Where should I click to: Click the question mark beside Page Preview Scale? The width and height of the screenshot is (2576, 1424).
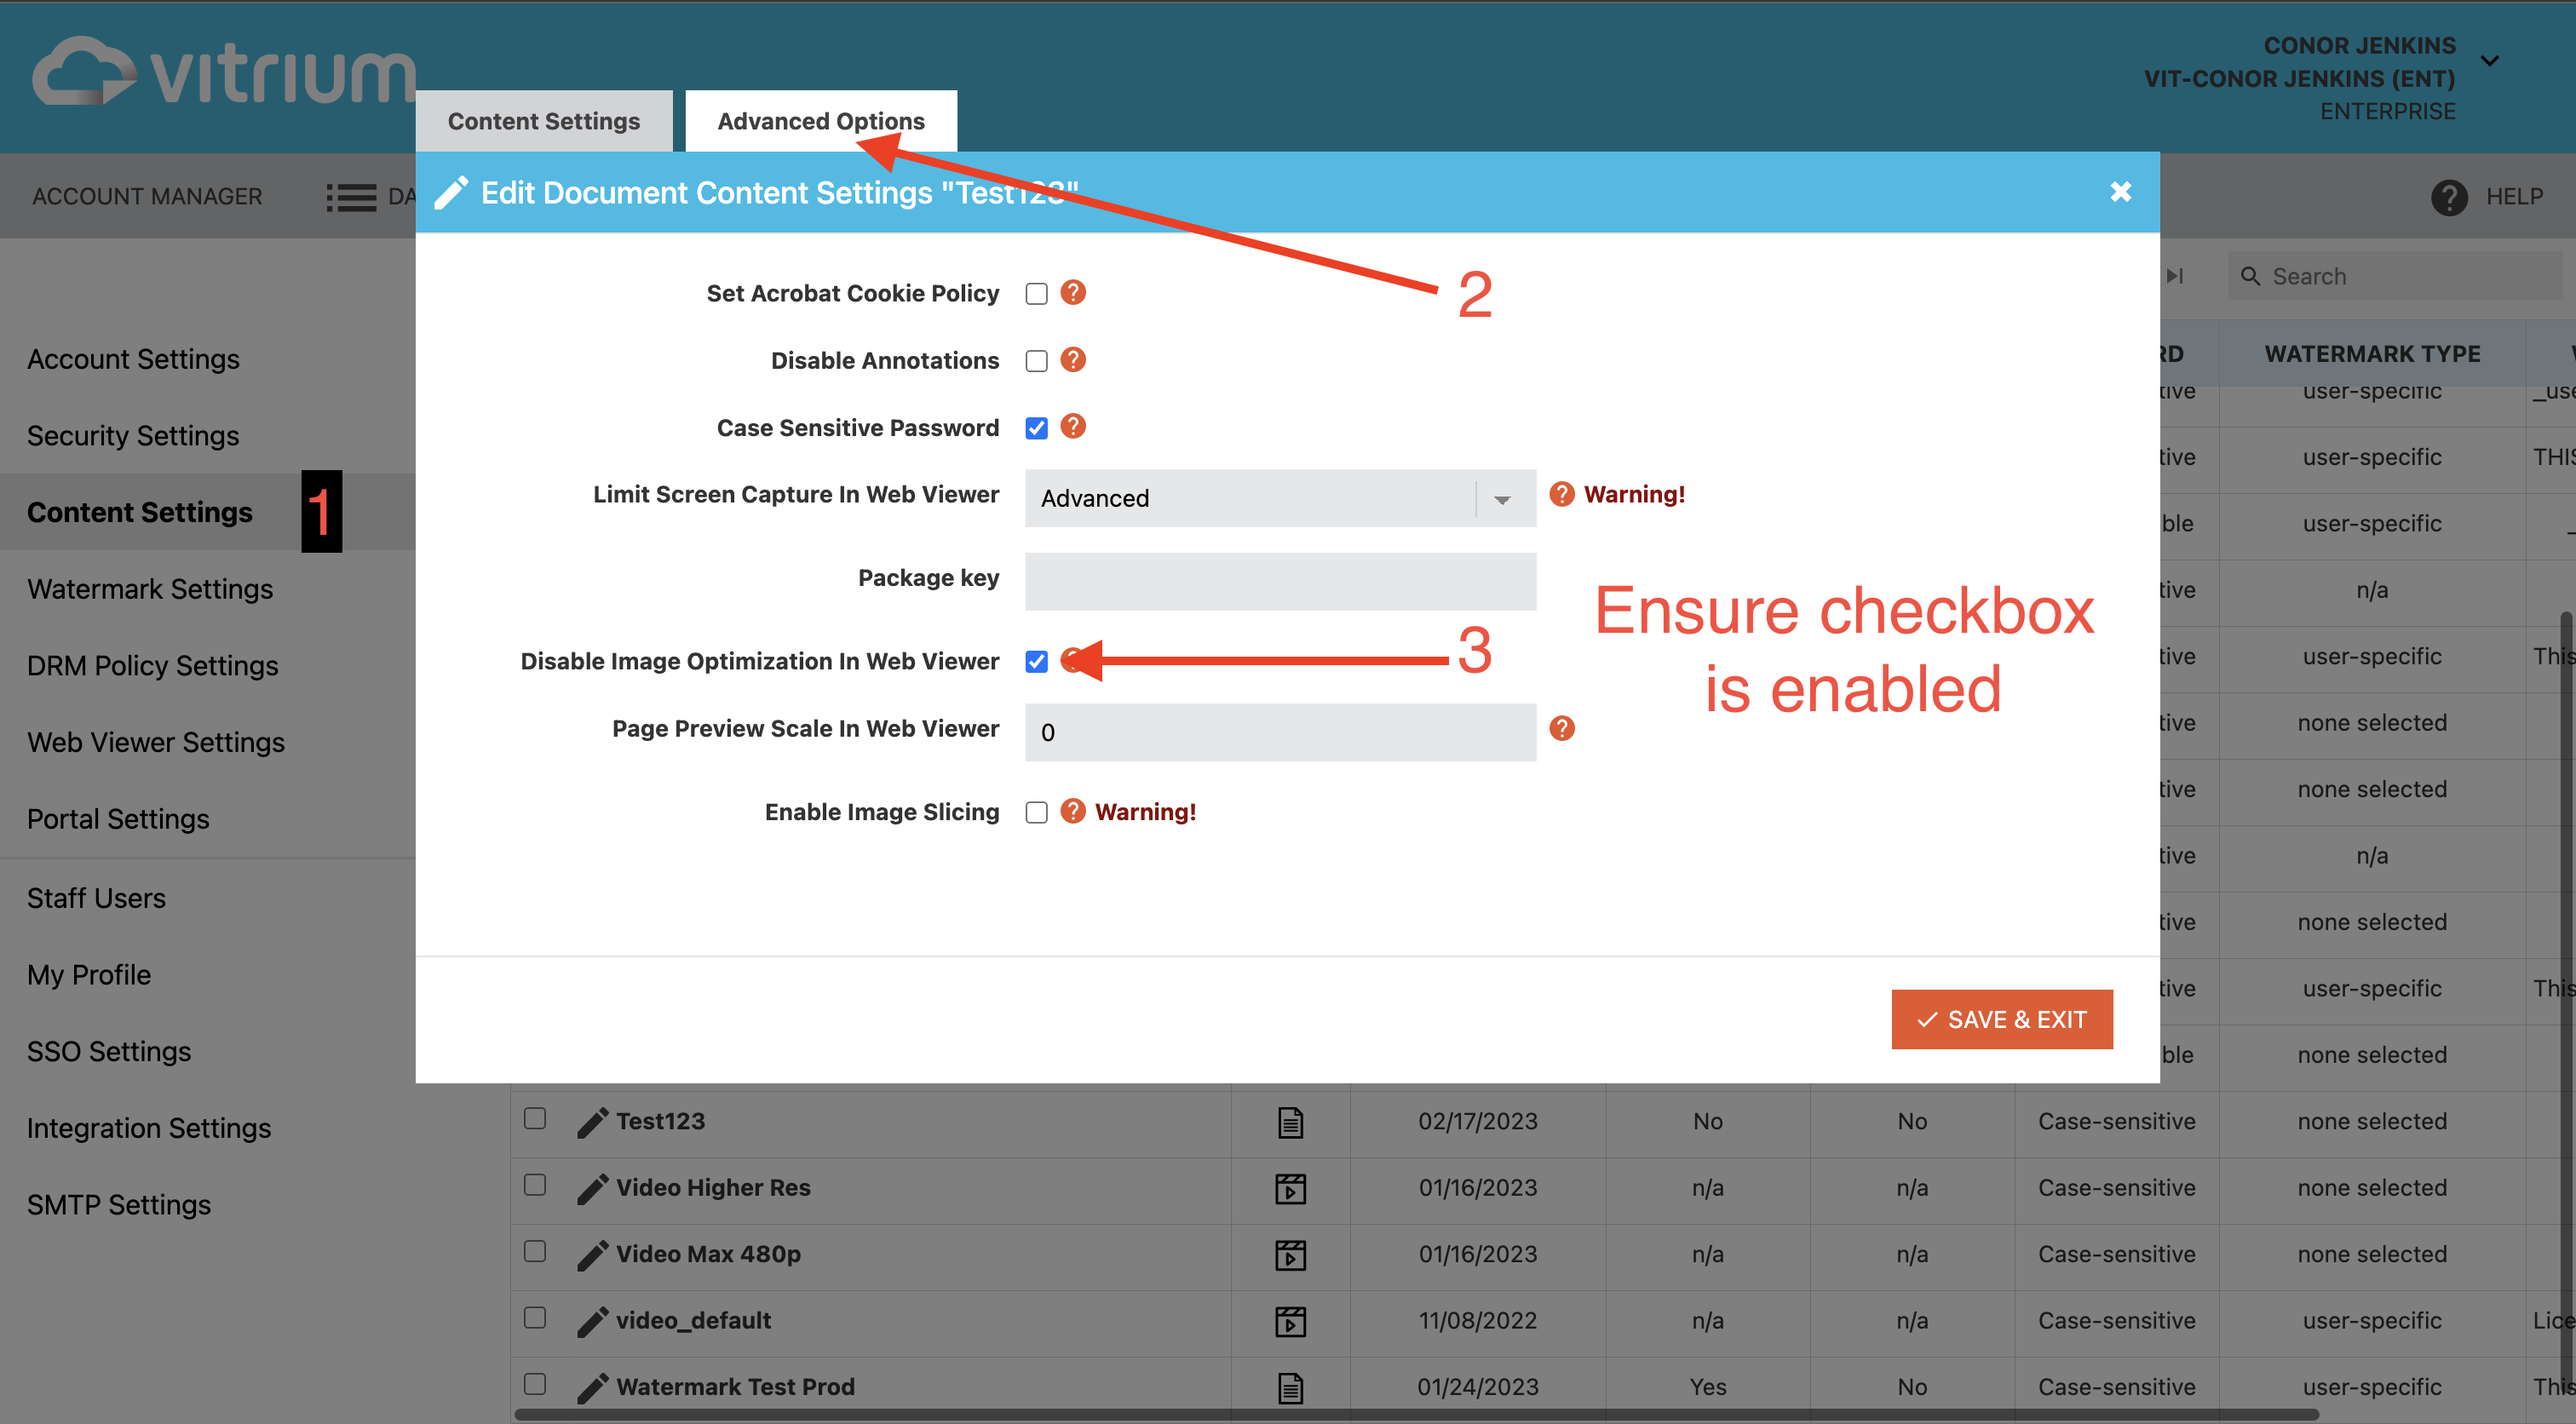[x=1562, y=729]
